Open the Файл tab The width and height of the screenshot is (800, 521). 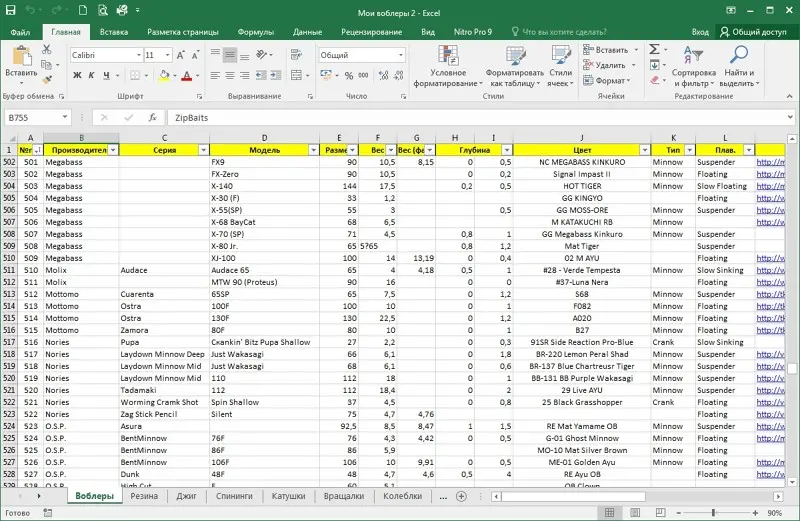tap(20, 32)
